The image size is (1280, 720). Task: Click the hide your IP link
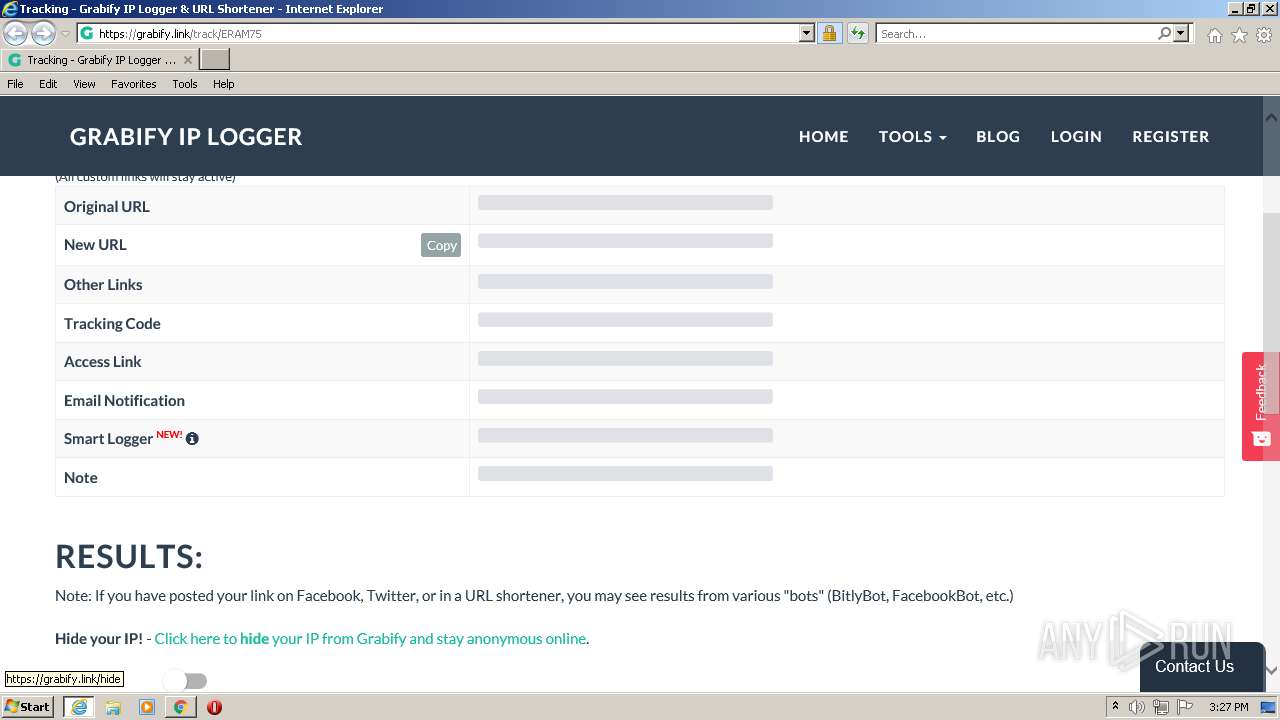(x=370, y=638)
